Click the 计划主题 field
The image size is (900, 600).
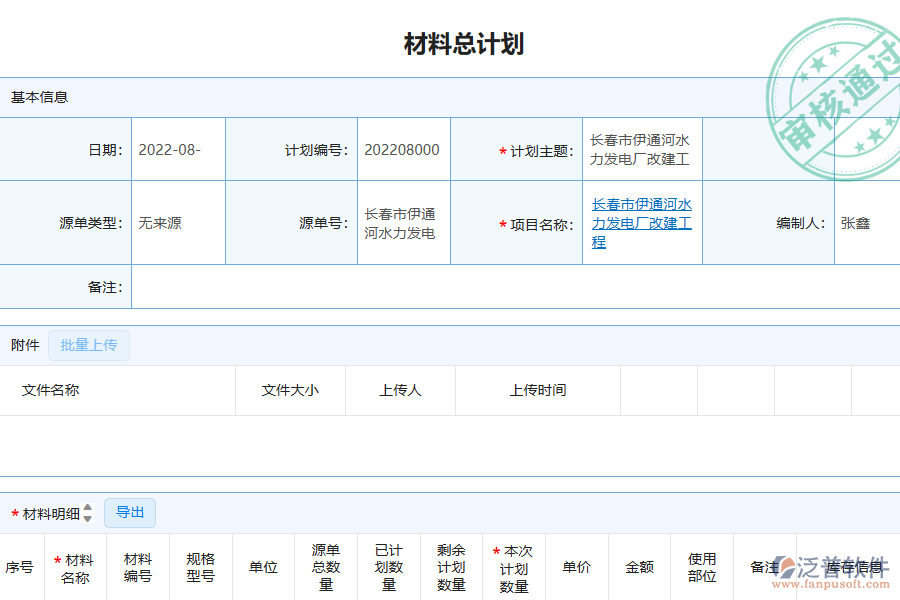point(641,149)
